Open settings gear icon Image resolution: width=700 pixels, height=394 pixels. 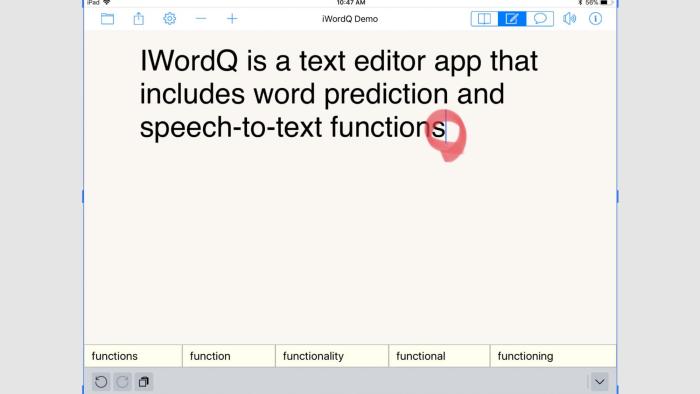tap(170, 19)
